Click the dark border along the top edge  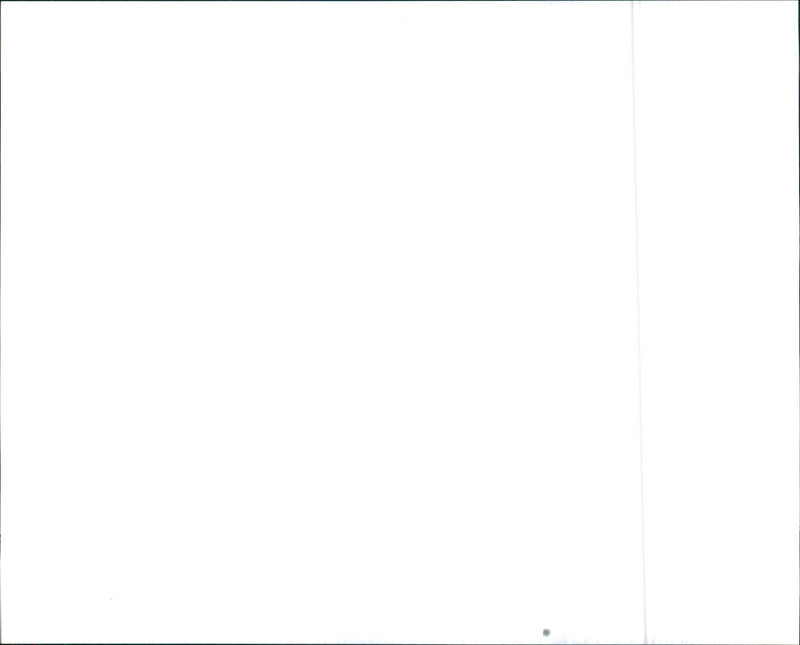400,1
